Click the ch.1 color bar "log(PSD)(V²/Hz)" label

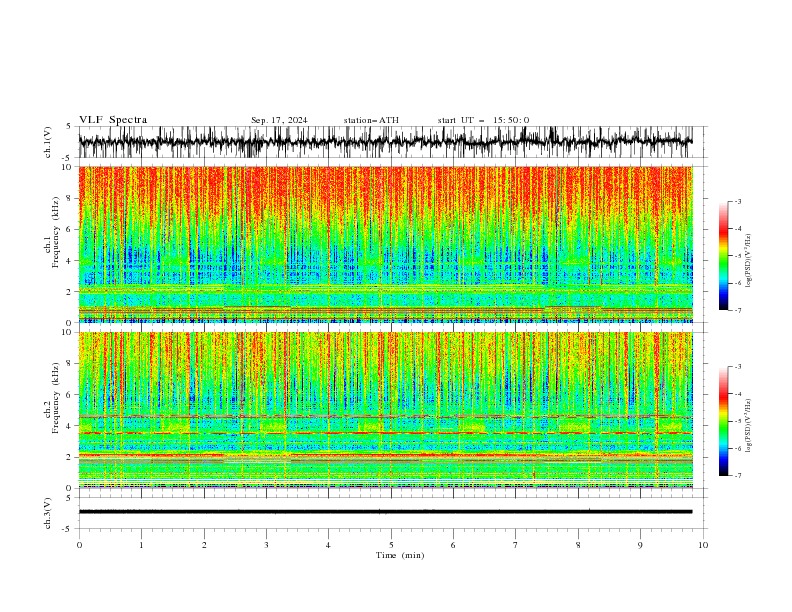[748, 261]
